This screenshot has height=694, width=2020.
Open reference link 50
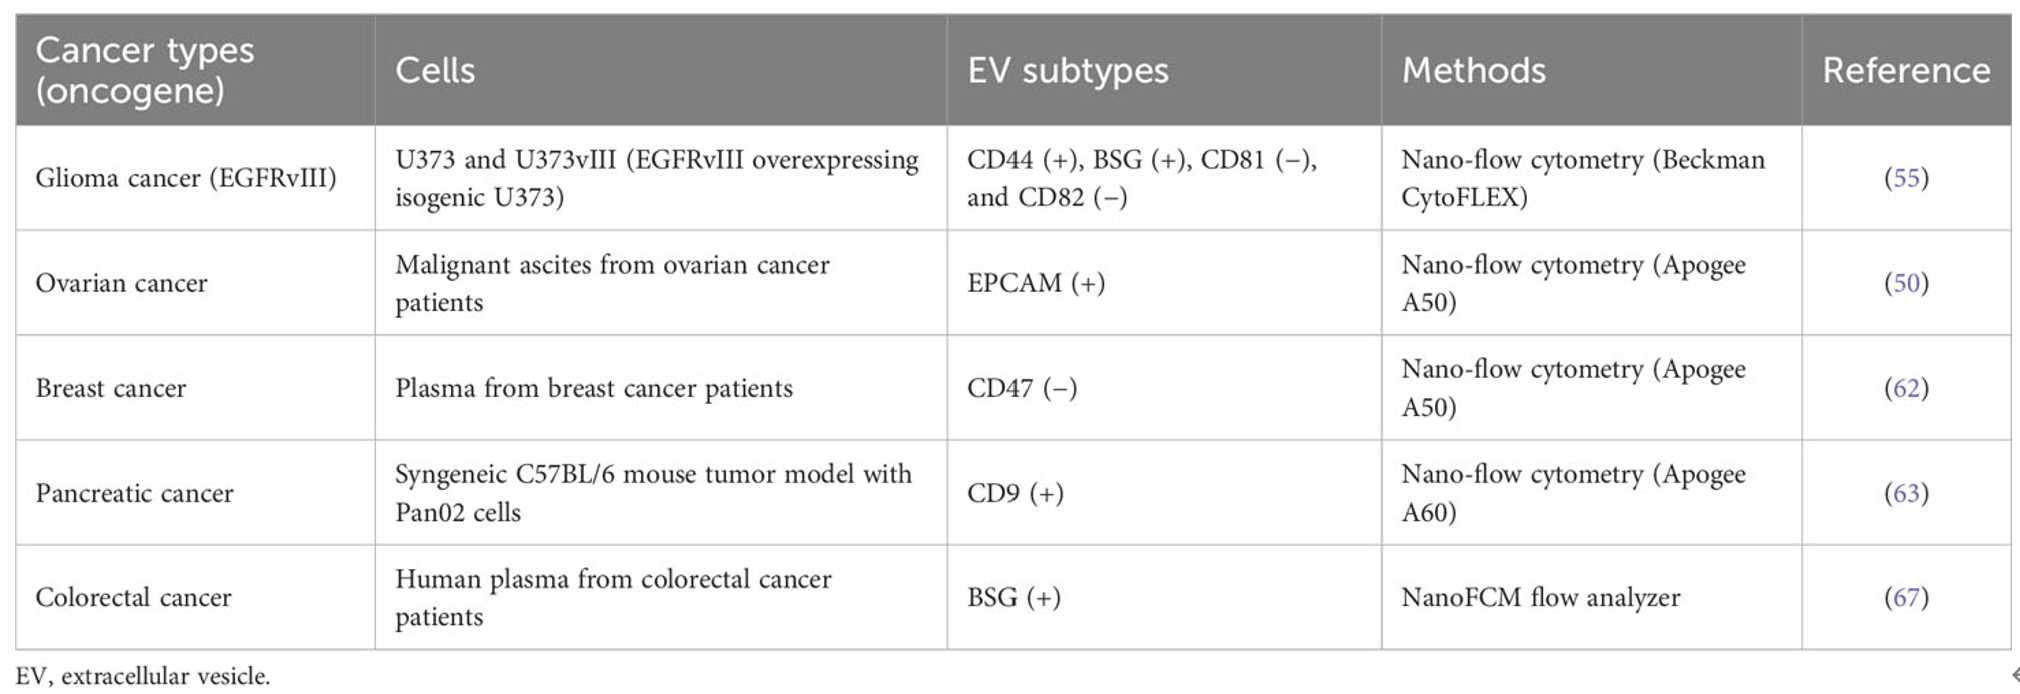1906,283
